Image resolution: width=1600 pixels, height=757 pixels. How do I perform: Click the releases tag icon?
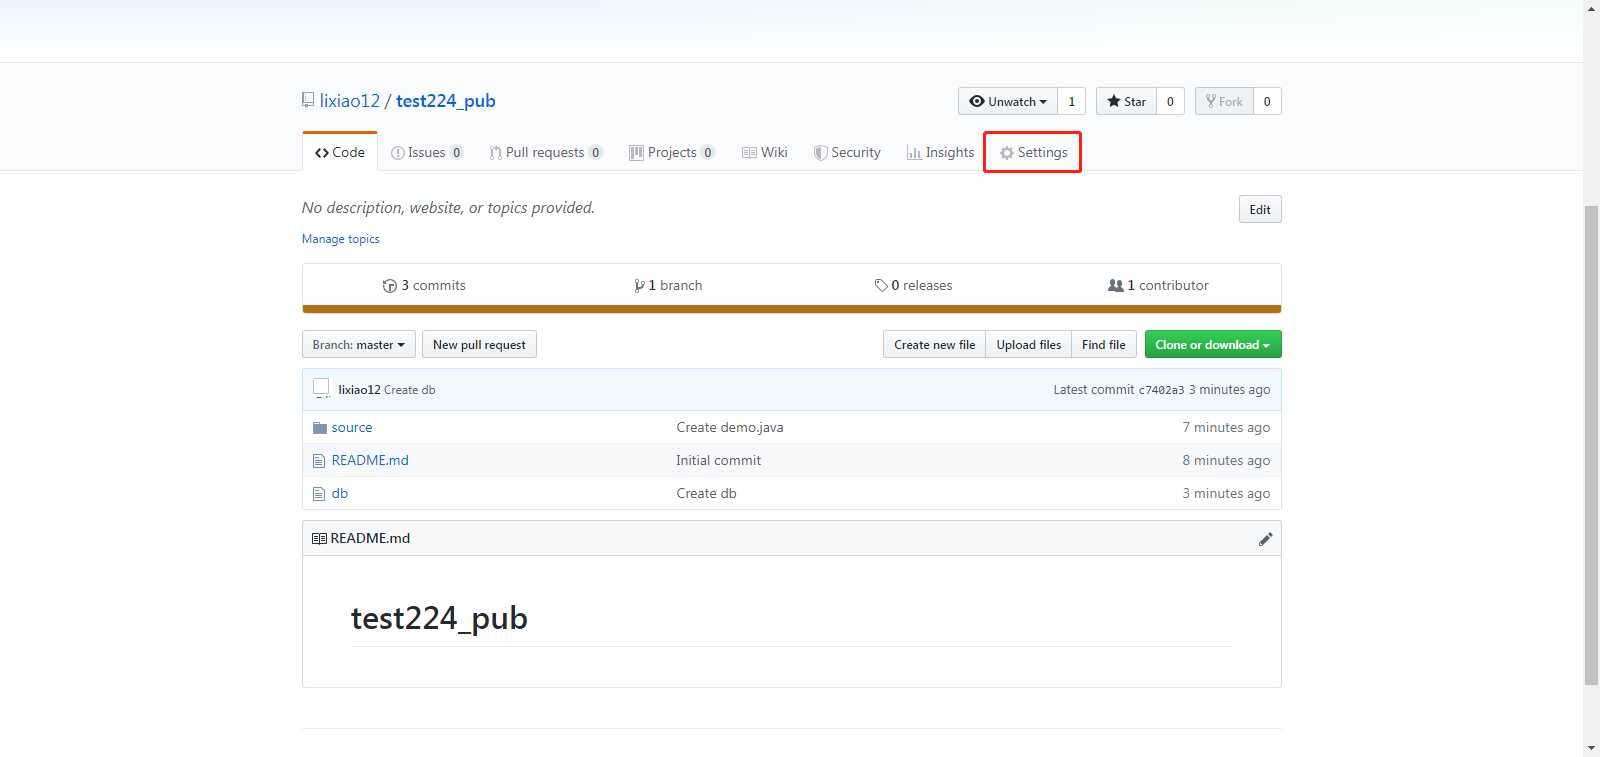click(881, 286)
